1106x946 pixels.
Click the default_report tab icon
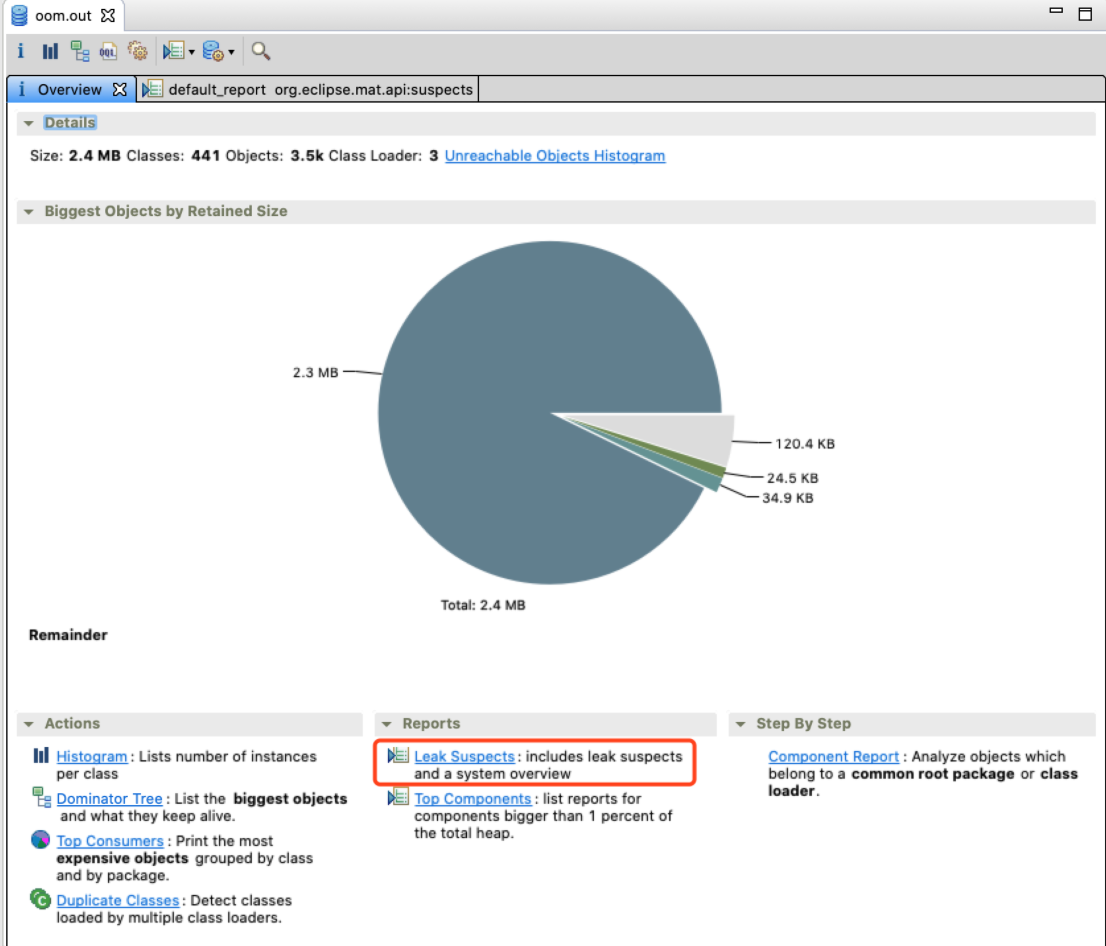(x=152, y=89)
